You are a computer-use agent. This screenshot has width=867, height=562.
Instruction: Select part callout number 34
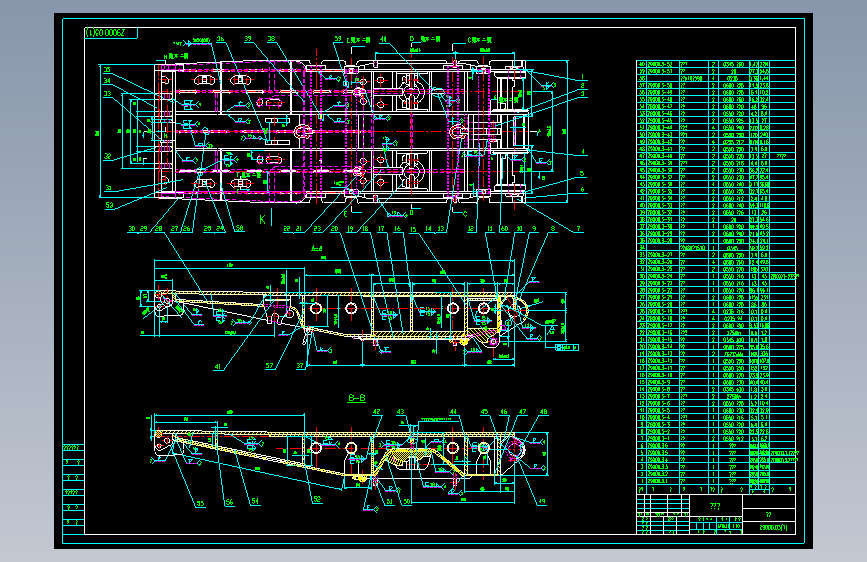(107, 81)
